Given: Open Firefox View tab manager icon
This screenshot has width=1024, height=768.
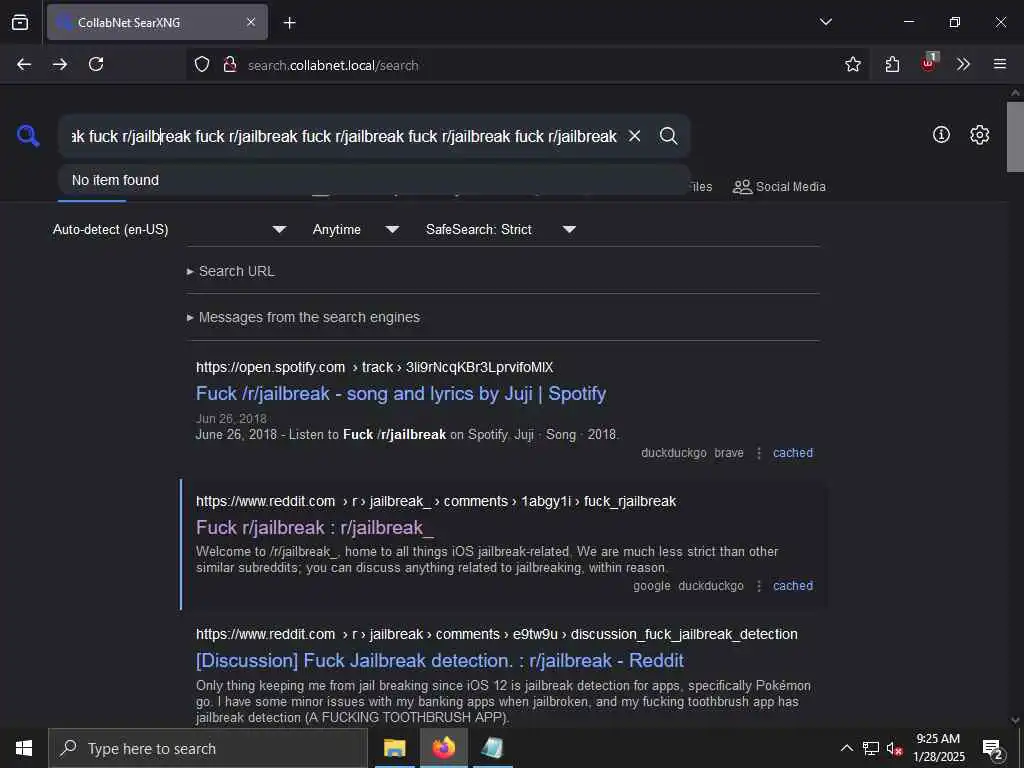Looking at the screenshot, I should click(20, 22).
